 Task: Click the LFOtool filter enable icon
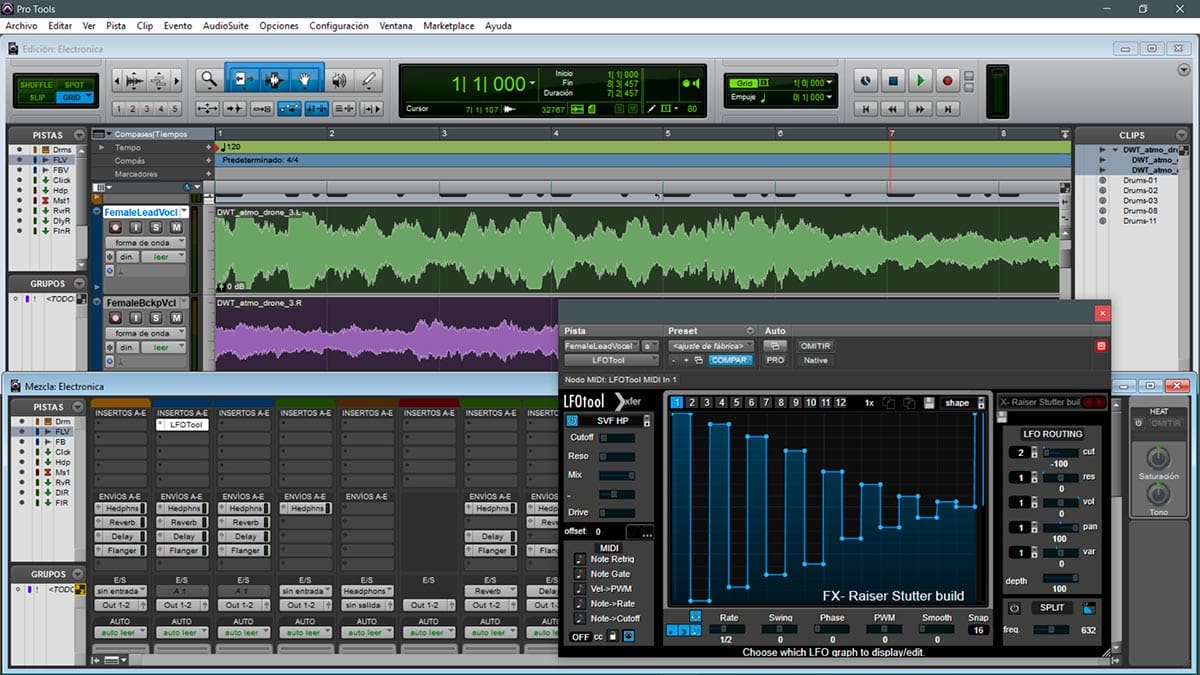[573, 421]
